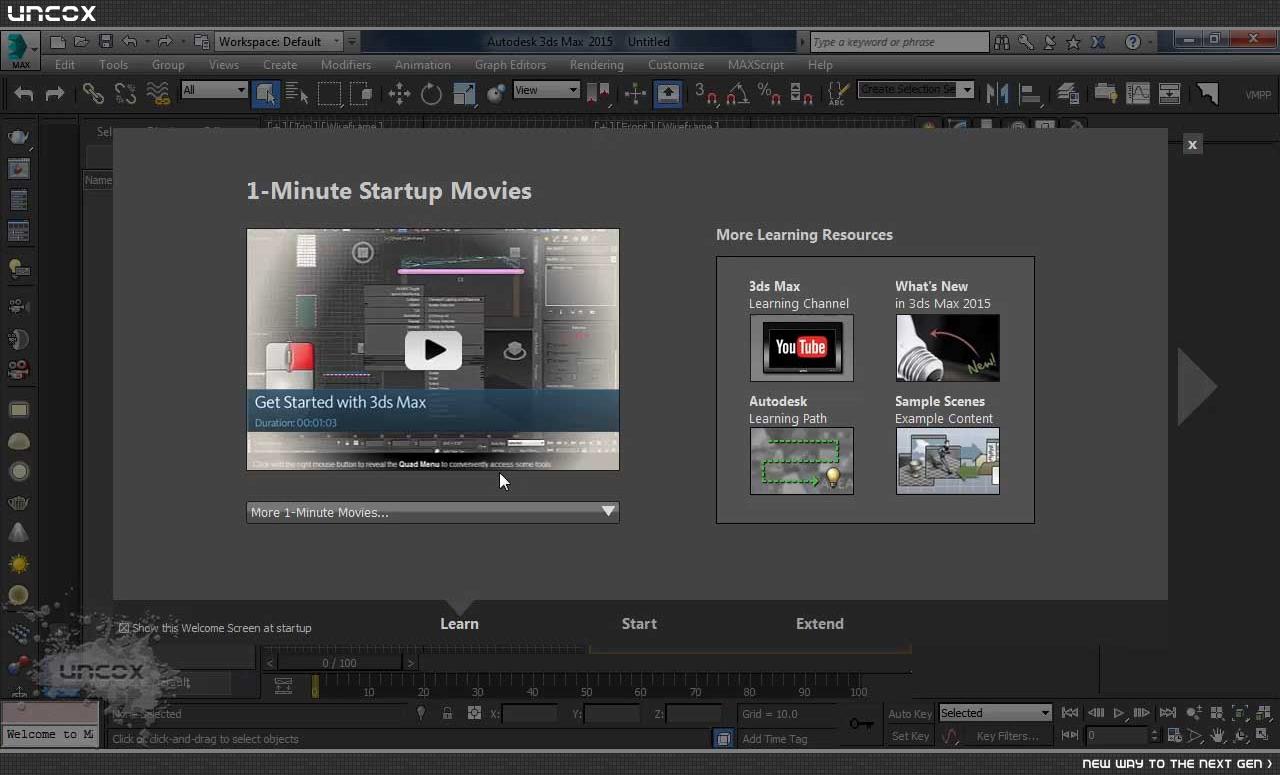
Task: Click the Mirror tool icon
Action: click(x=997, y=93)
